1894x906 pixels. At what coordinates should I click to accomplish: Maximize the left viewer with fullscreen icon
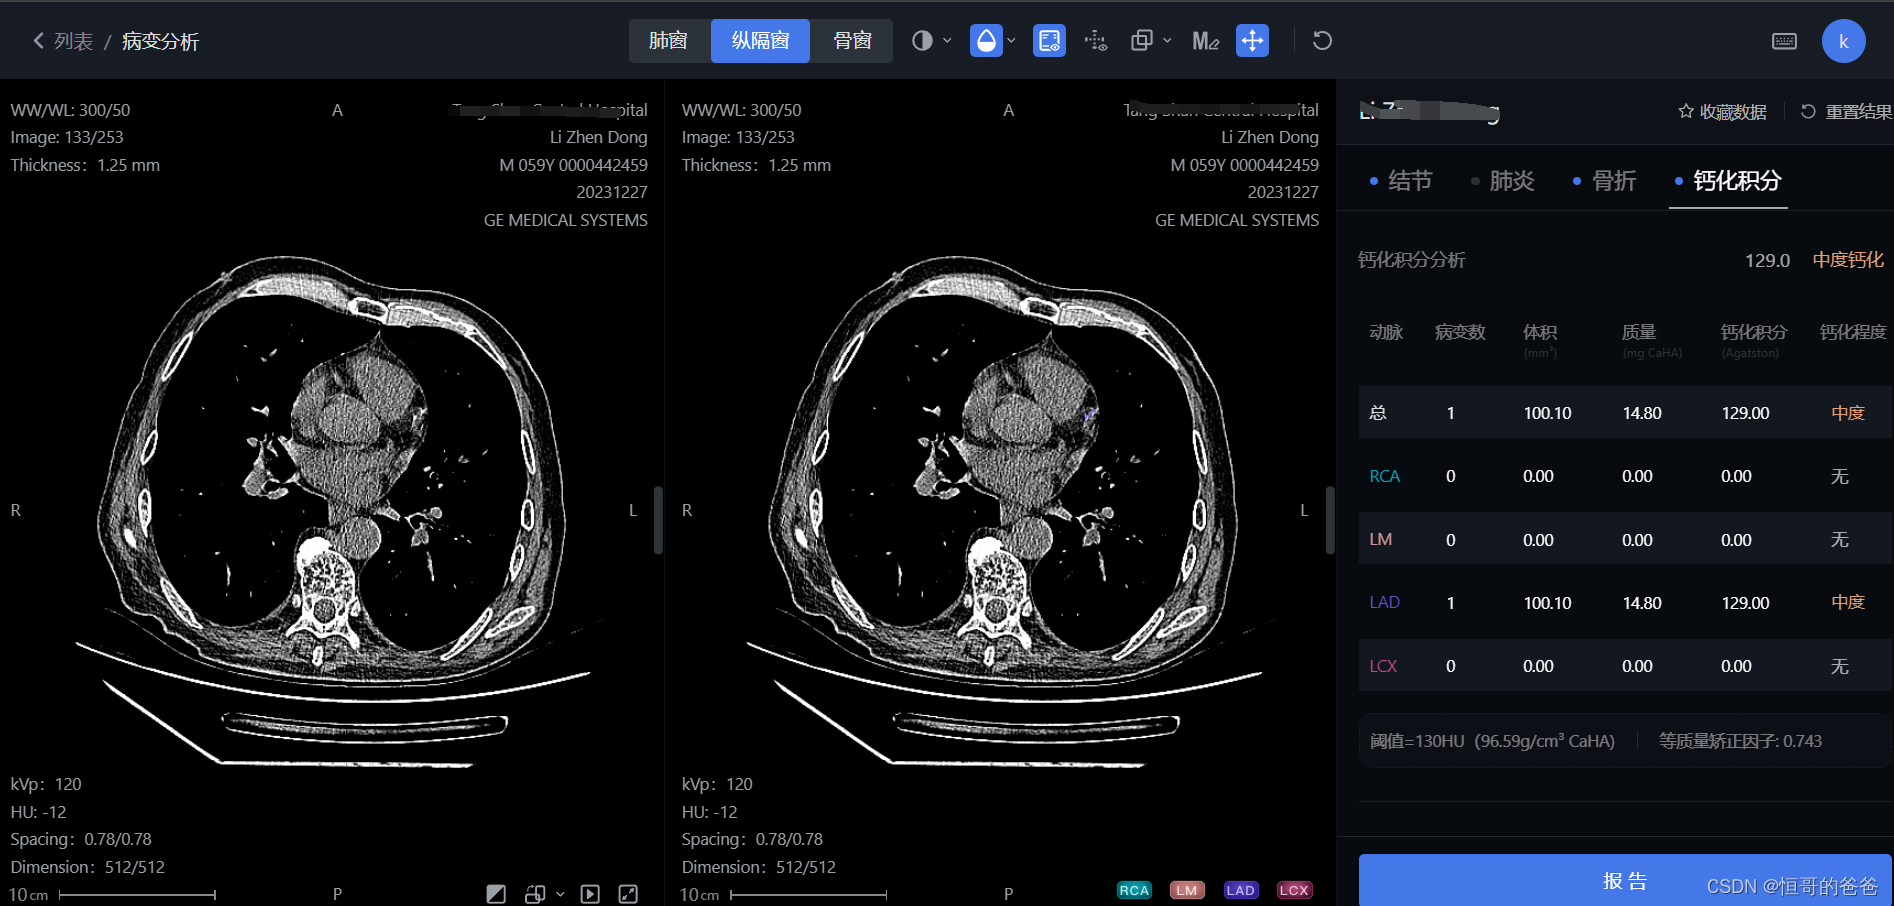click(x=628, y=894)
